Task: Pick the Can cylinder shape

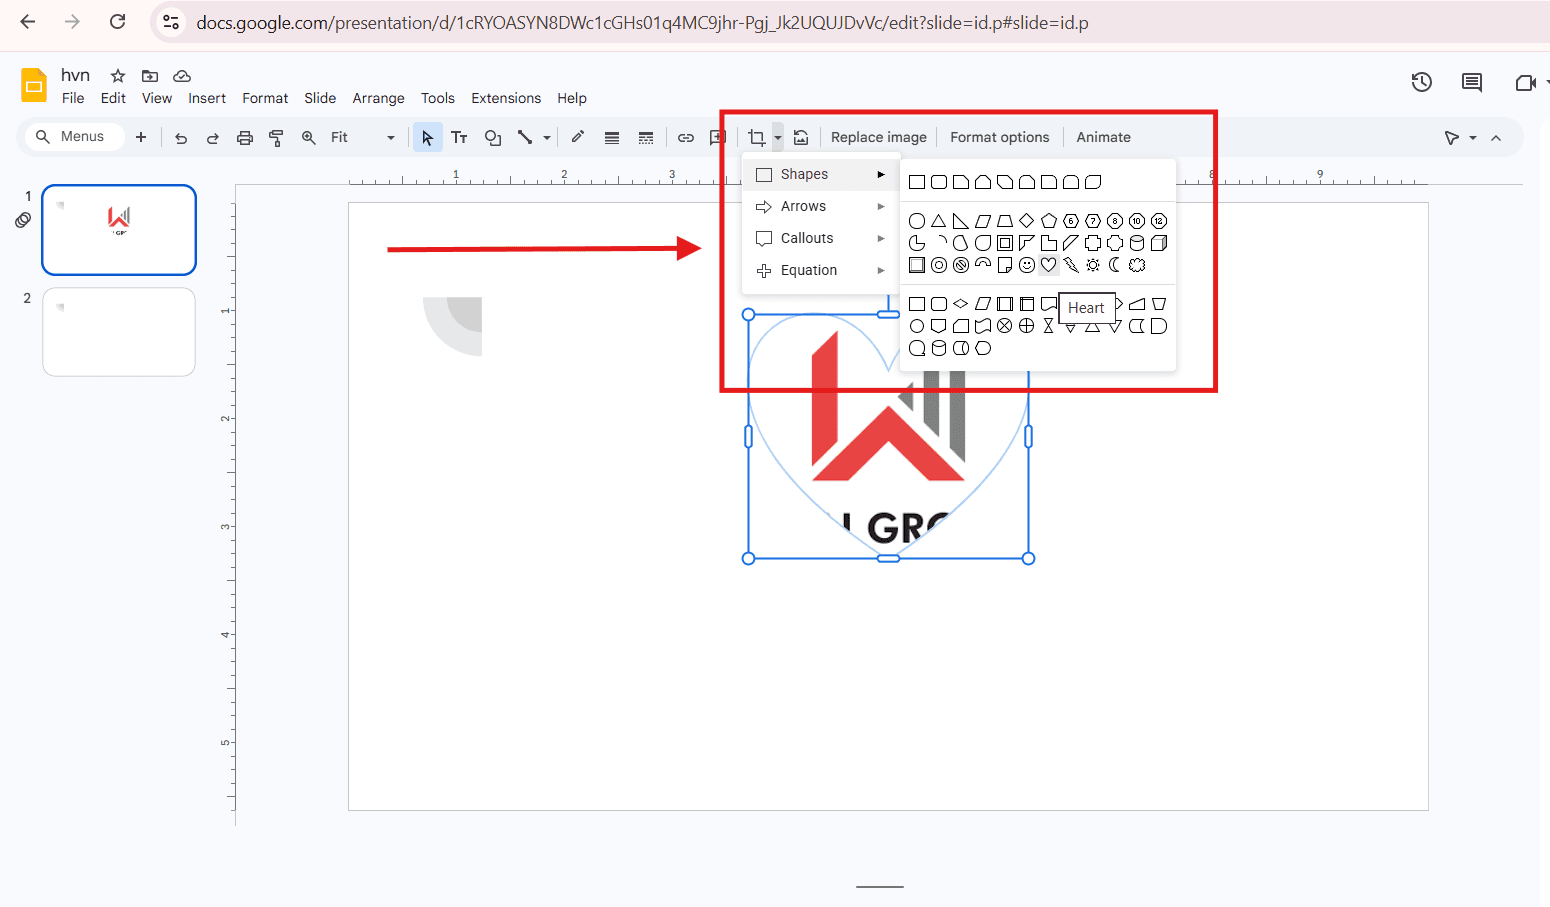Action: 1137,243
